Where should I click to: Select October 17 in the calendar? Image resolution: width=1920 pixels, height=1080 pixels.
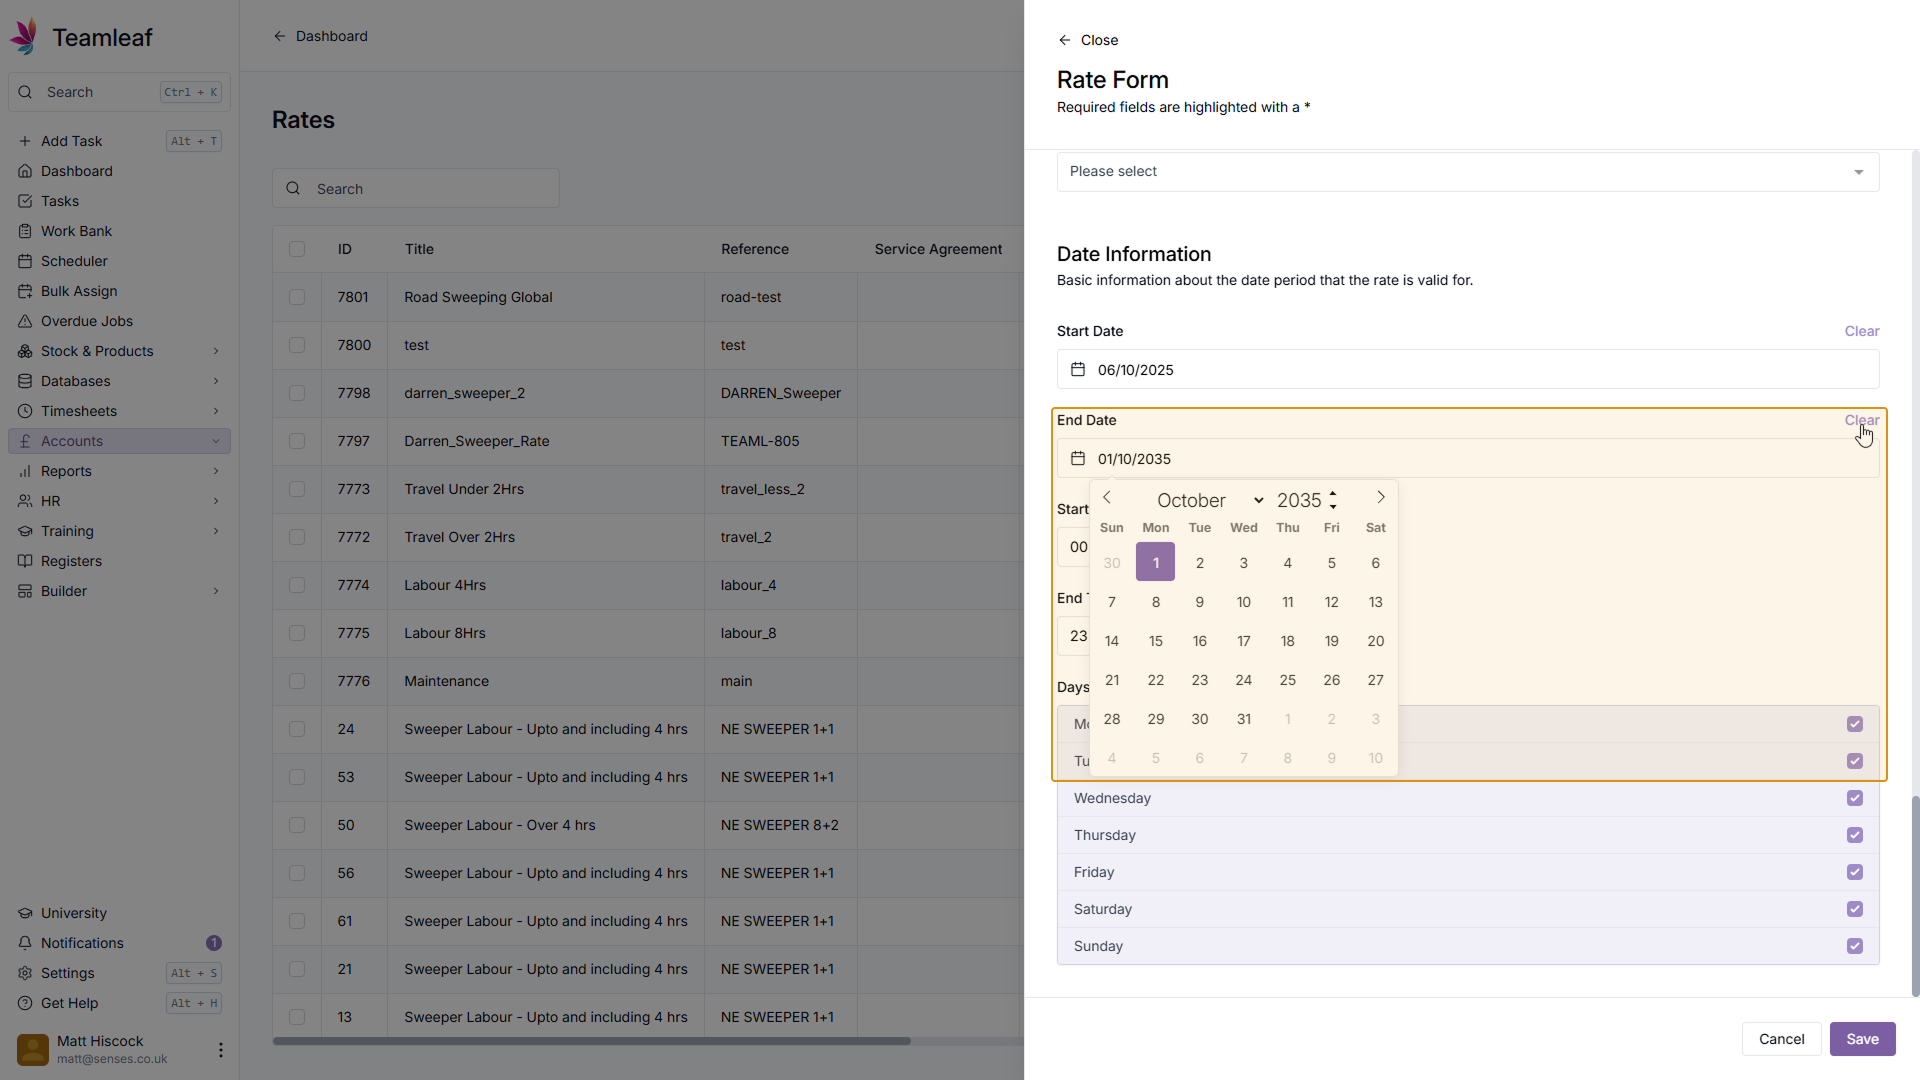pyautogui.click(x=1243, y=641)
